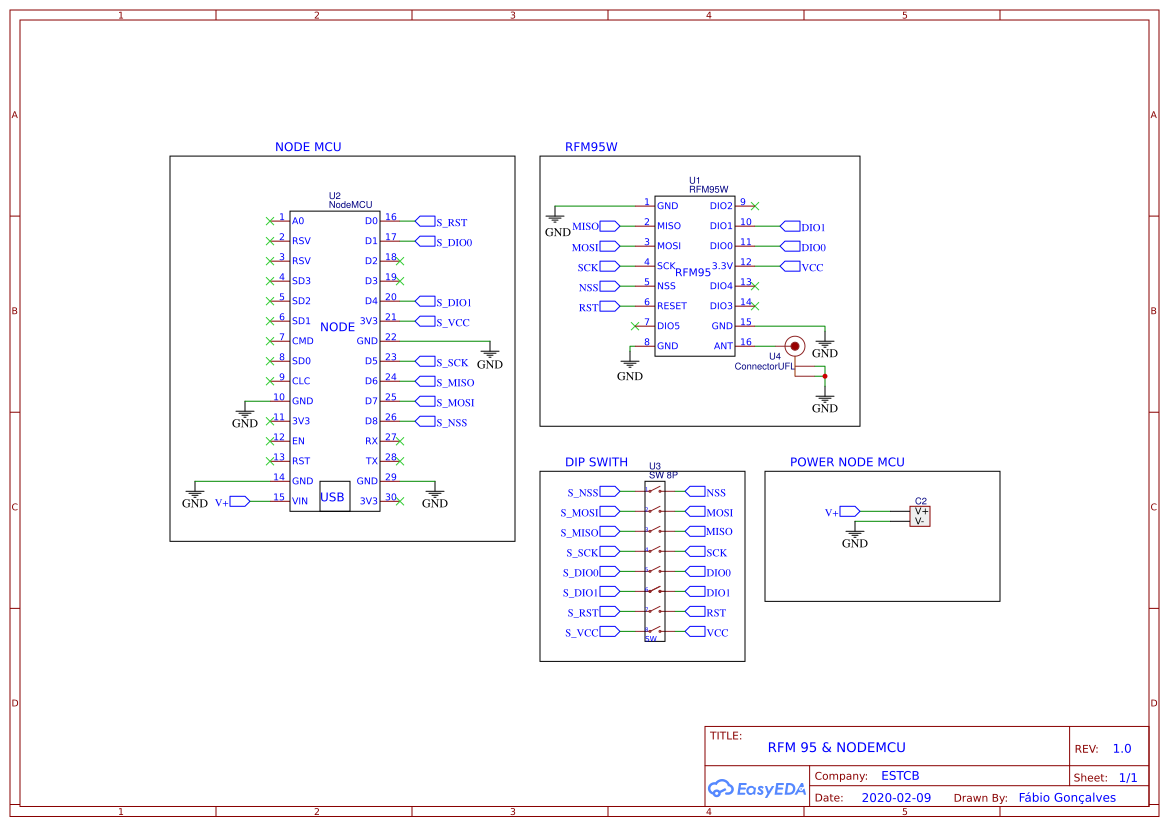Select the V+ net flag at VIN pin
Screen dimensions: 1169x827
pos(239,502)
